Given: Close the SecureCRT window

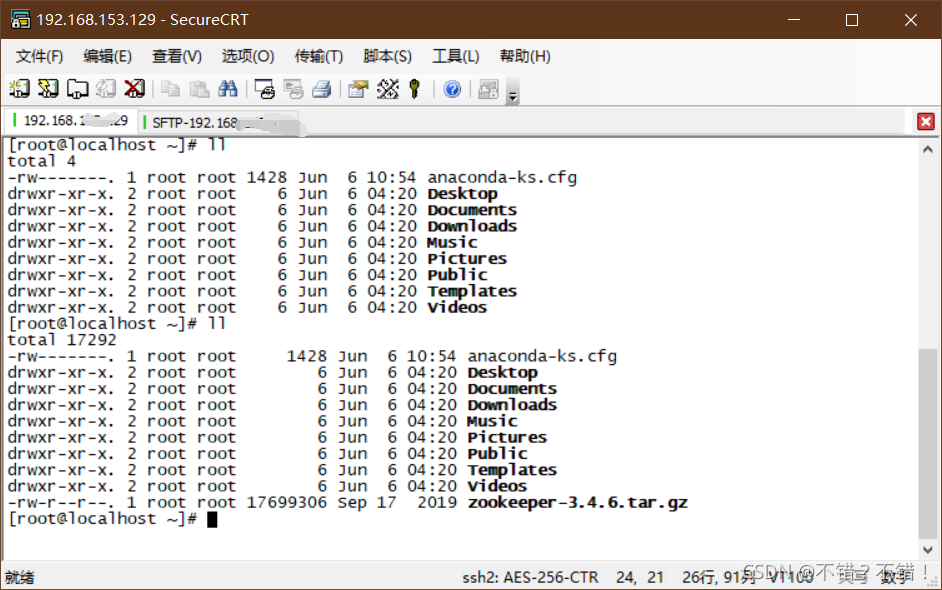Looking at the screenshot, I should coord(911,20).
